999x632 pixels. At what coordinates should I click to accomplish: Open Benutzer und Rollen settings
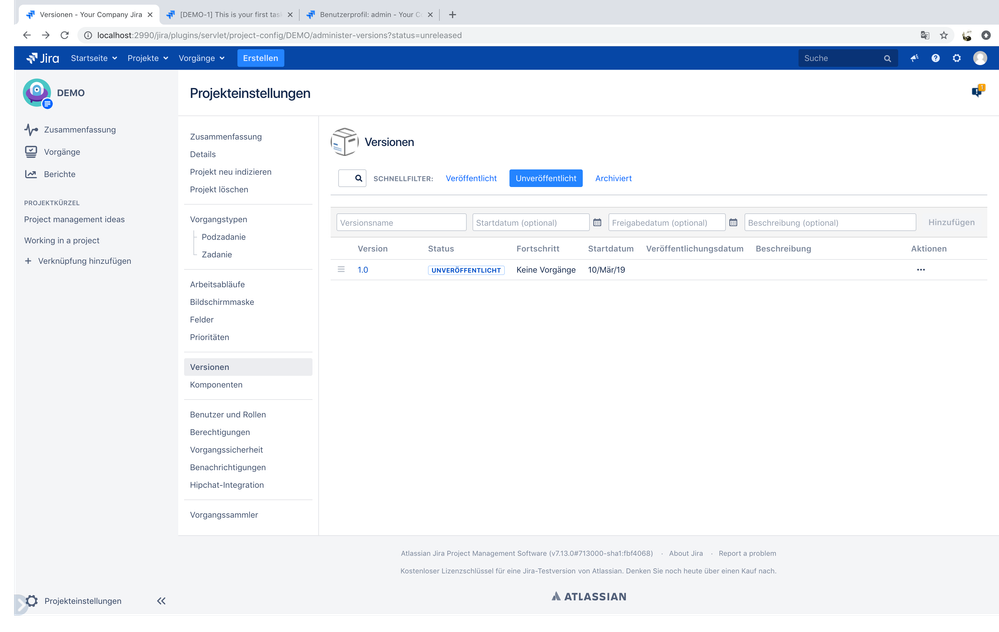[227, 415]
